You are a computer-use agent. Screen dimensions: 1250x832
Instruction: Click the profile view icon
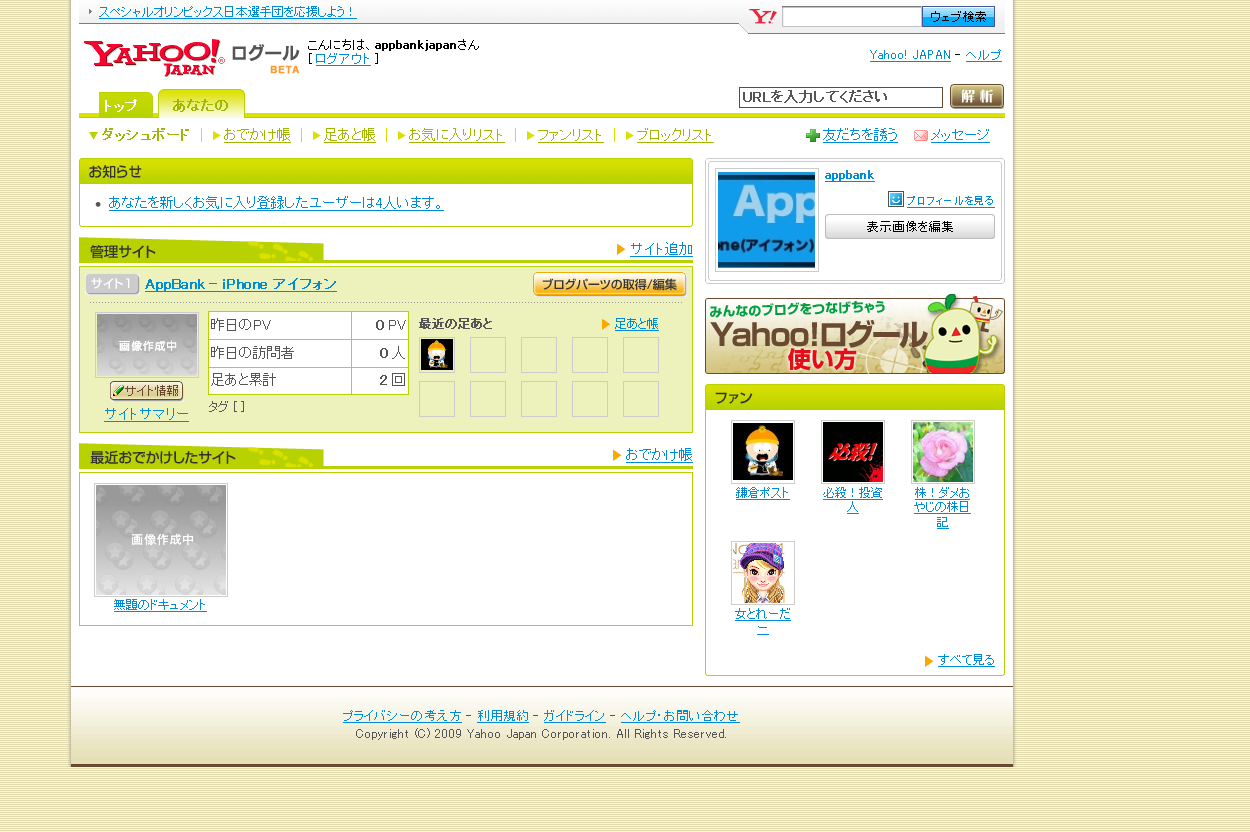(x=896, y=199)
